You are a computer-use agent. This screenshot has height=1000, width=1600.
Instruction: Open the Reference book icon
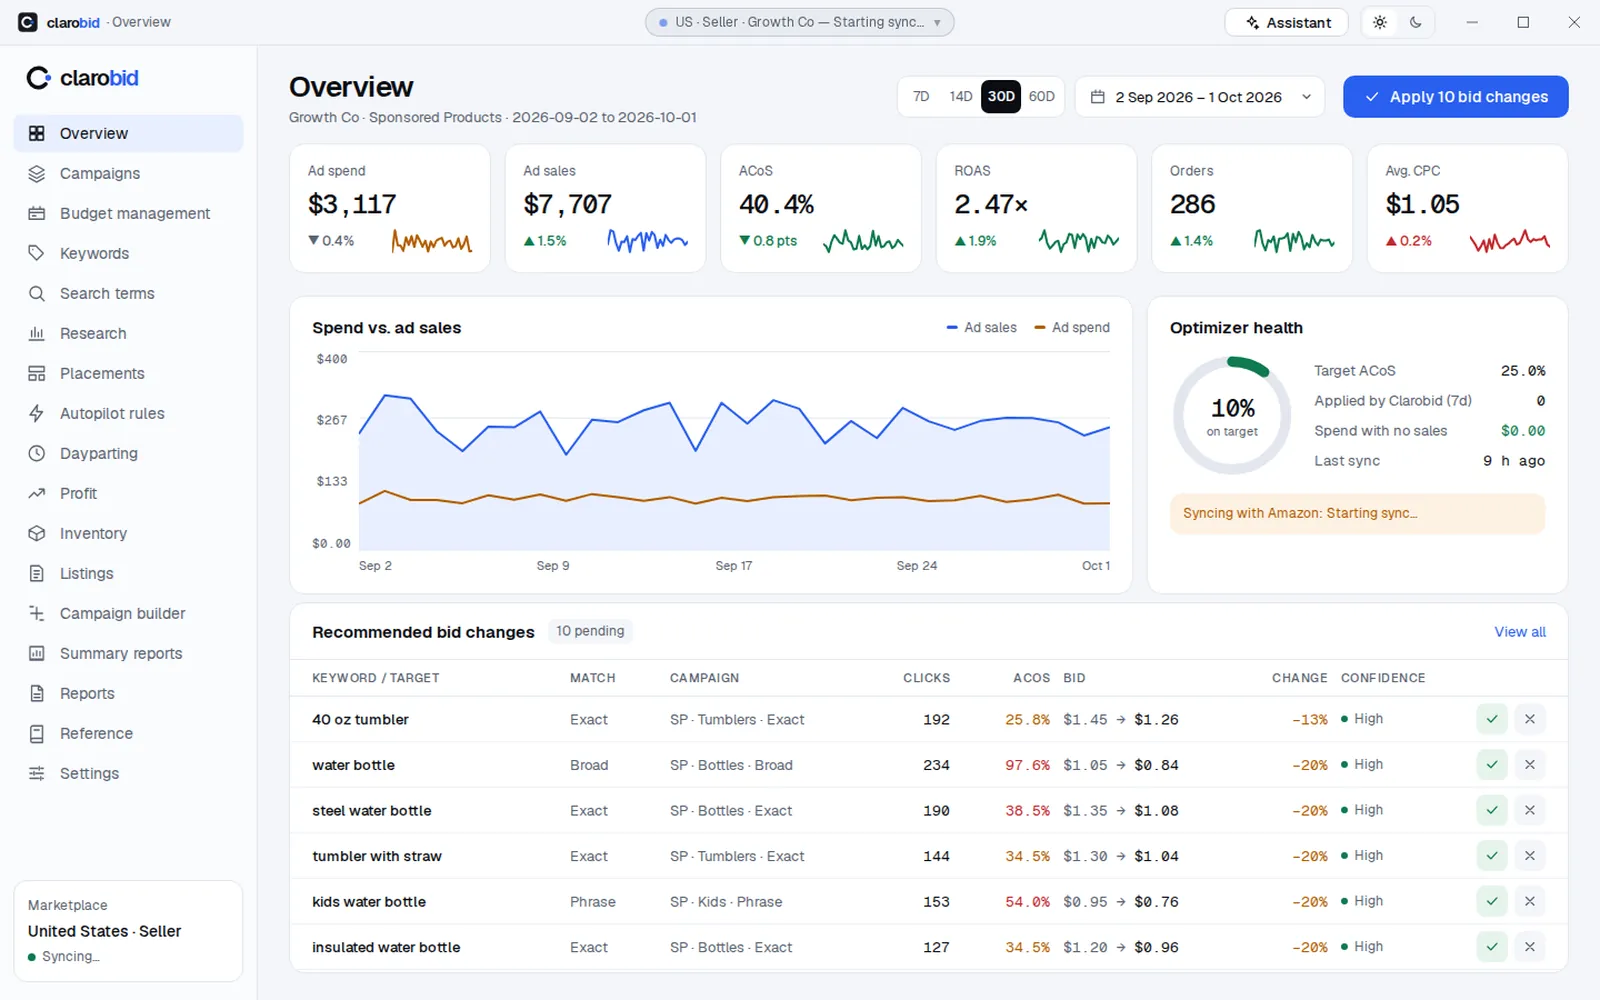pos(37,733)
